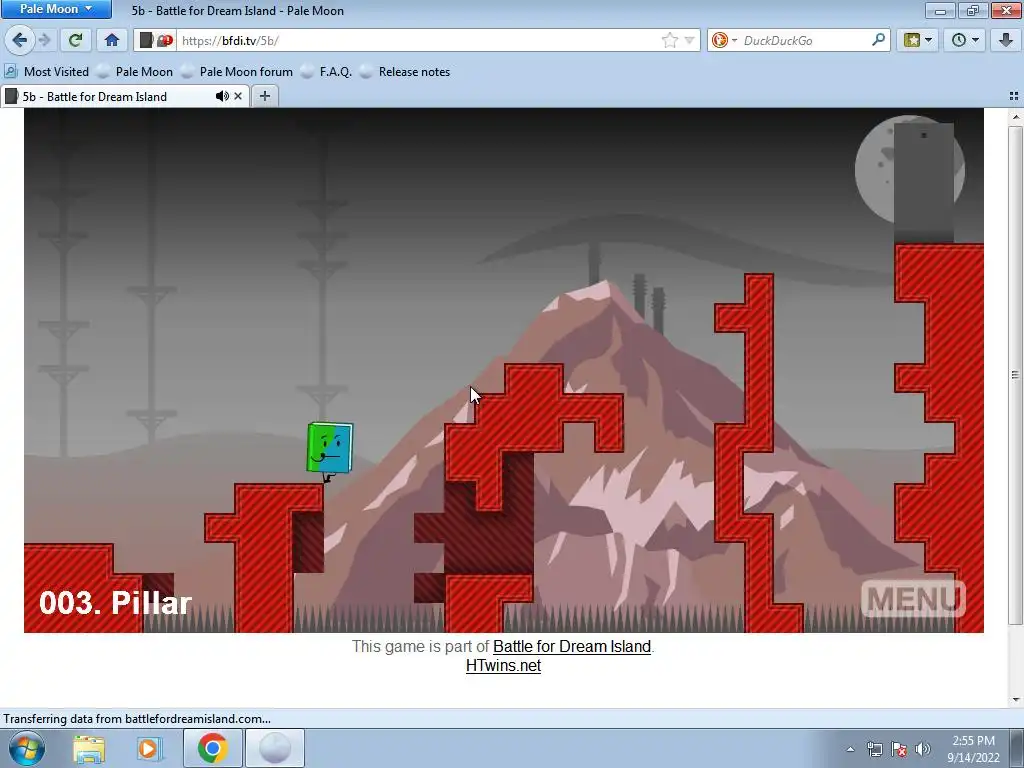
Task: Bookmark this page with the star icon
Action: [x=669, y=40]
